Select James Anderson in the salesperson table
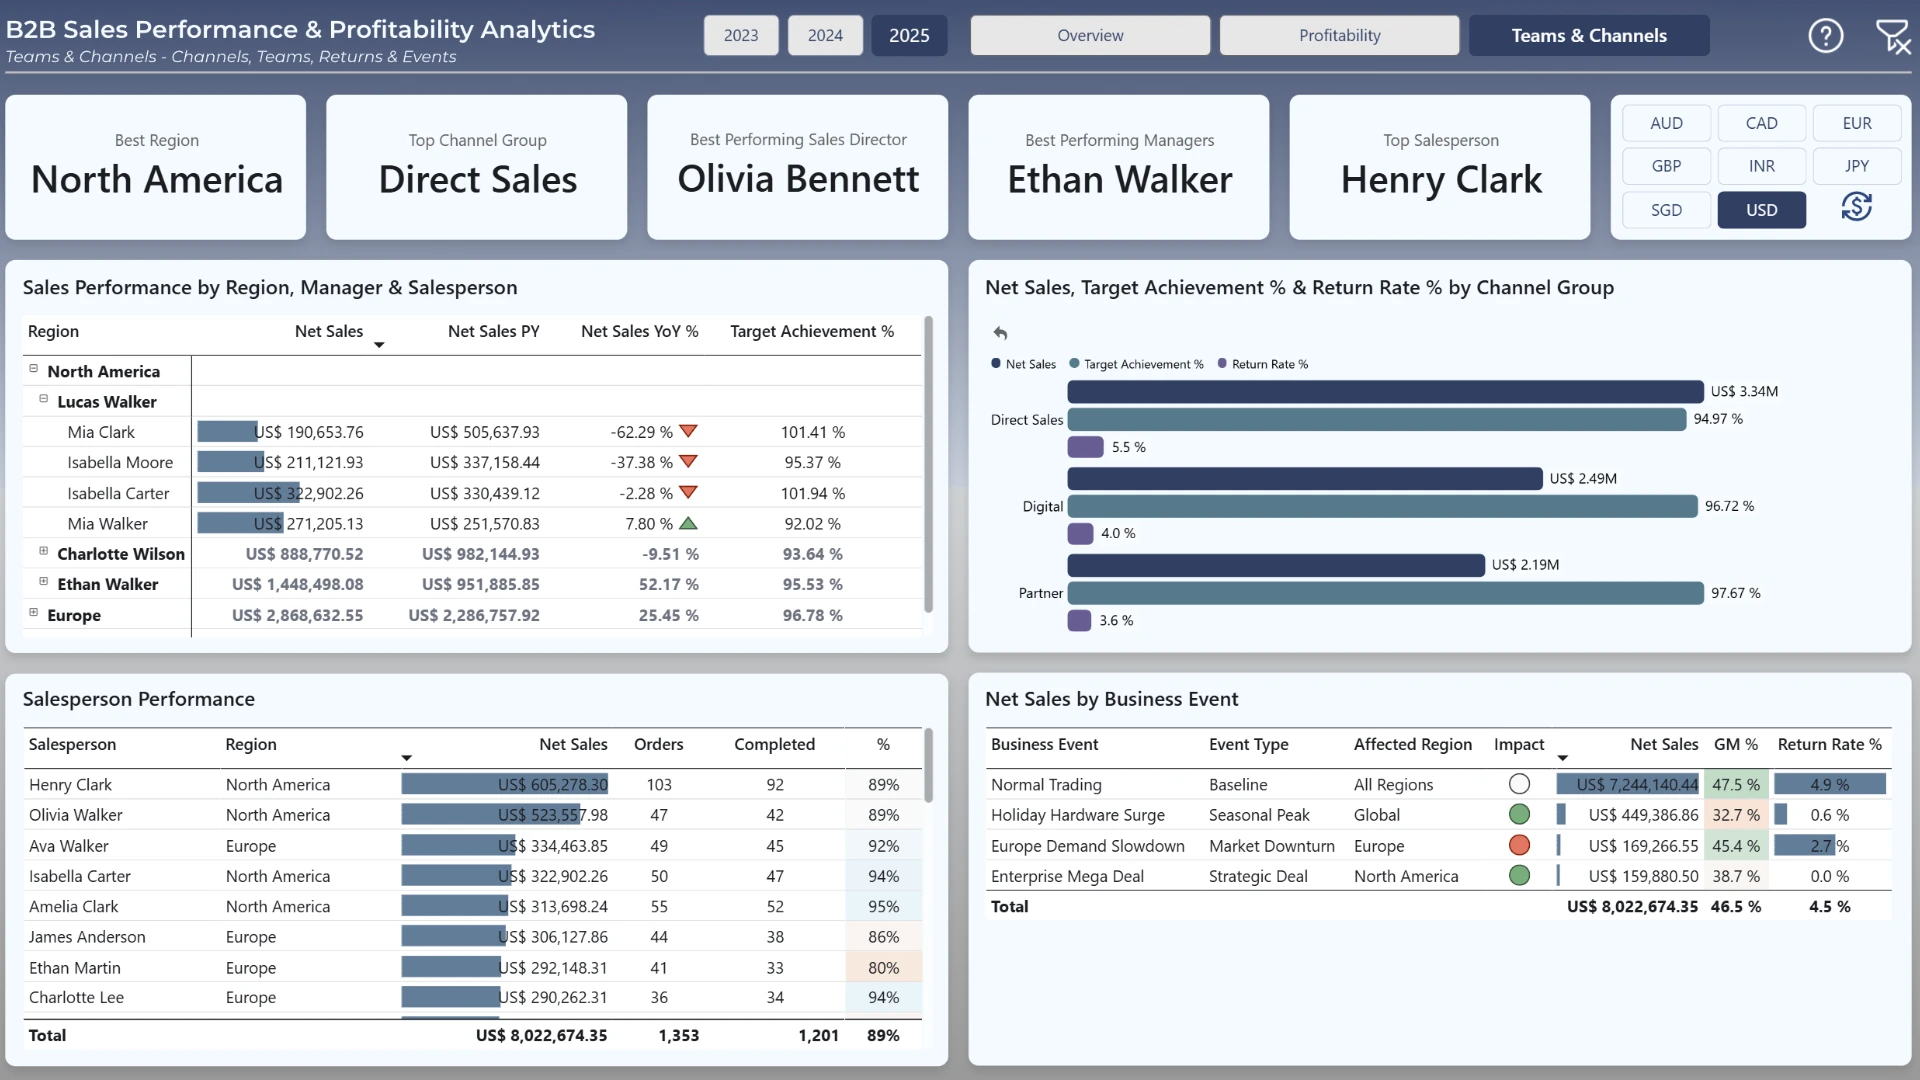The image size is (1920, 1080). tap(87, 936)
